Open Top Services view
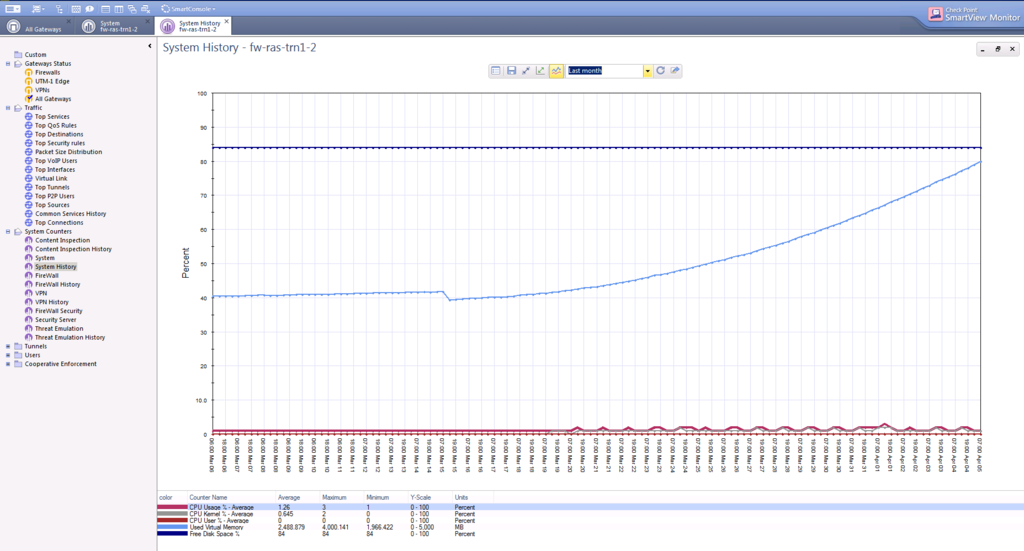1024x551 pixels. click(52, 117)
